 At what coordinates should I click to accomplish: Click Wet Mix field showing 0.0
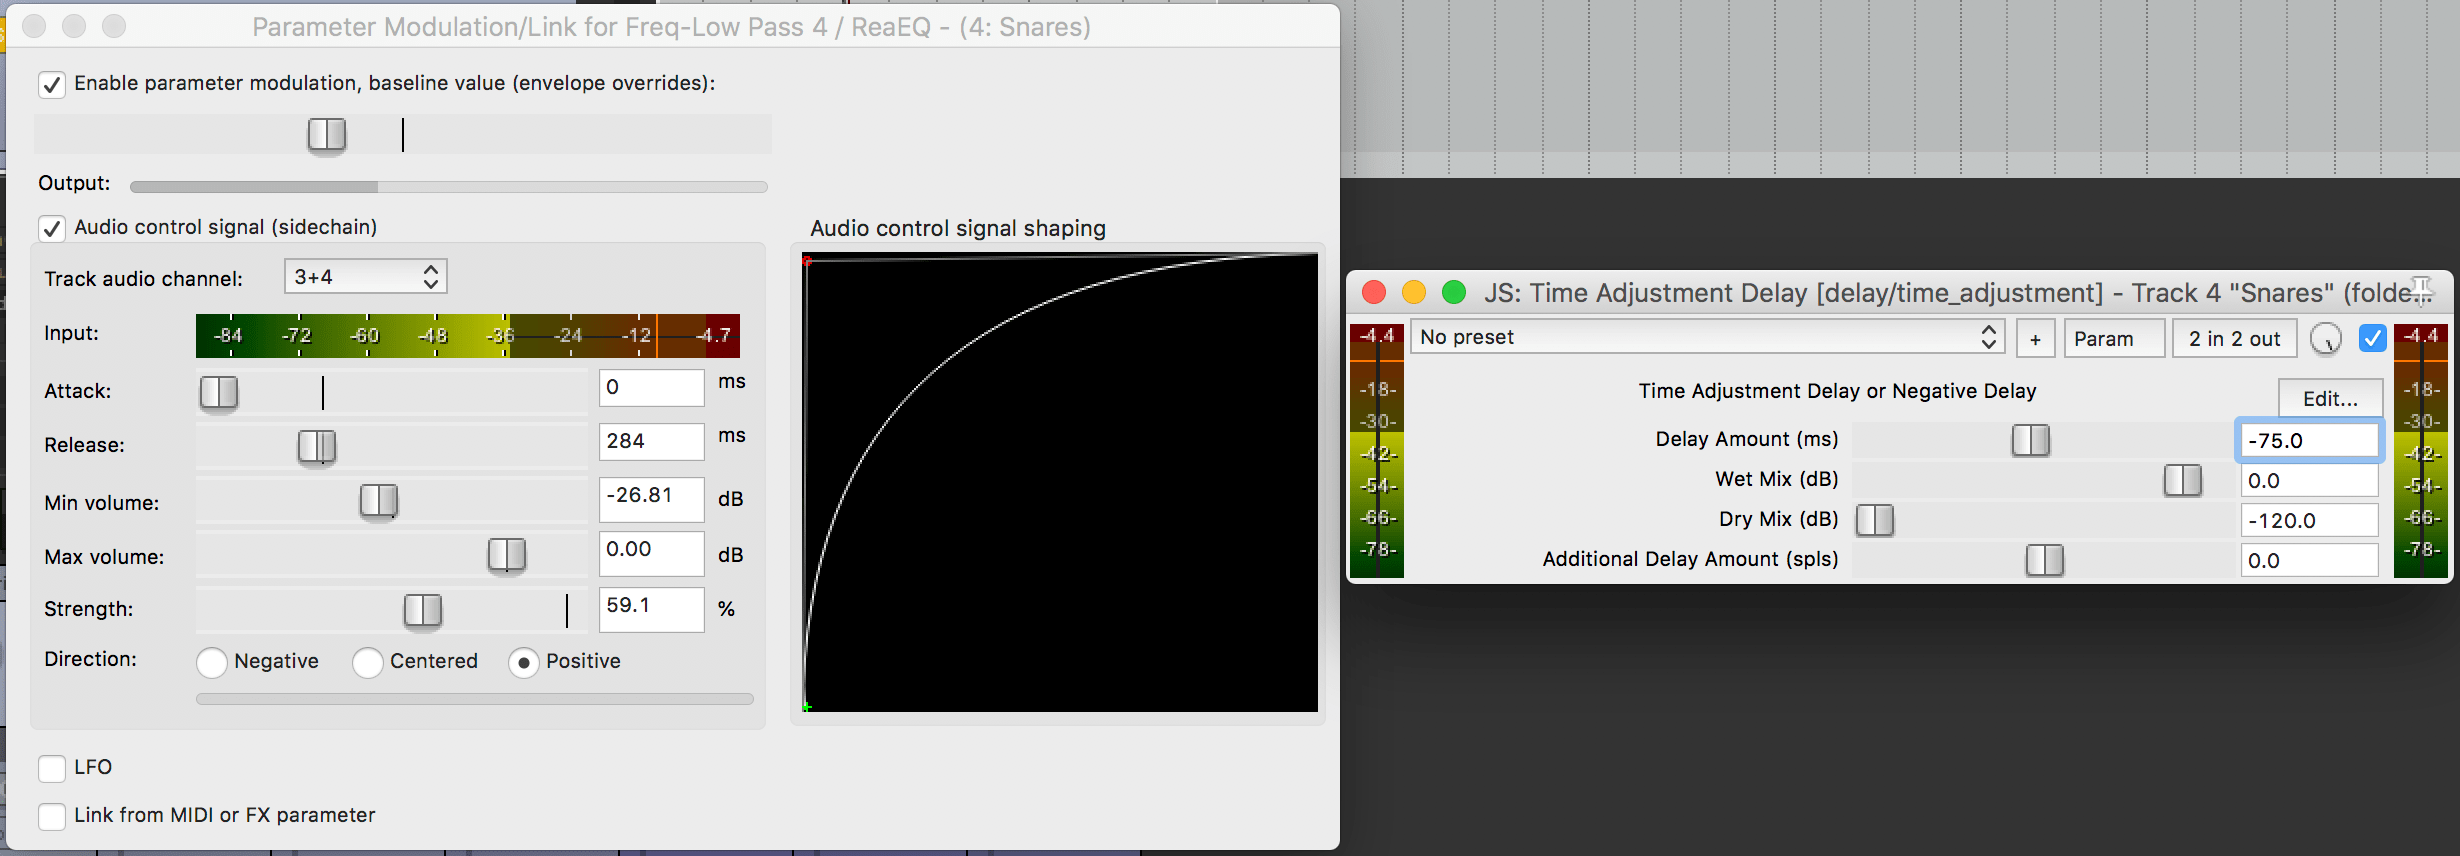point(2309,481)
